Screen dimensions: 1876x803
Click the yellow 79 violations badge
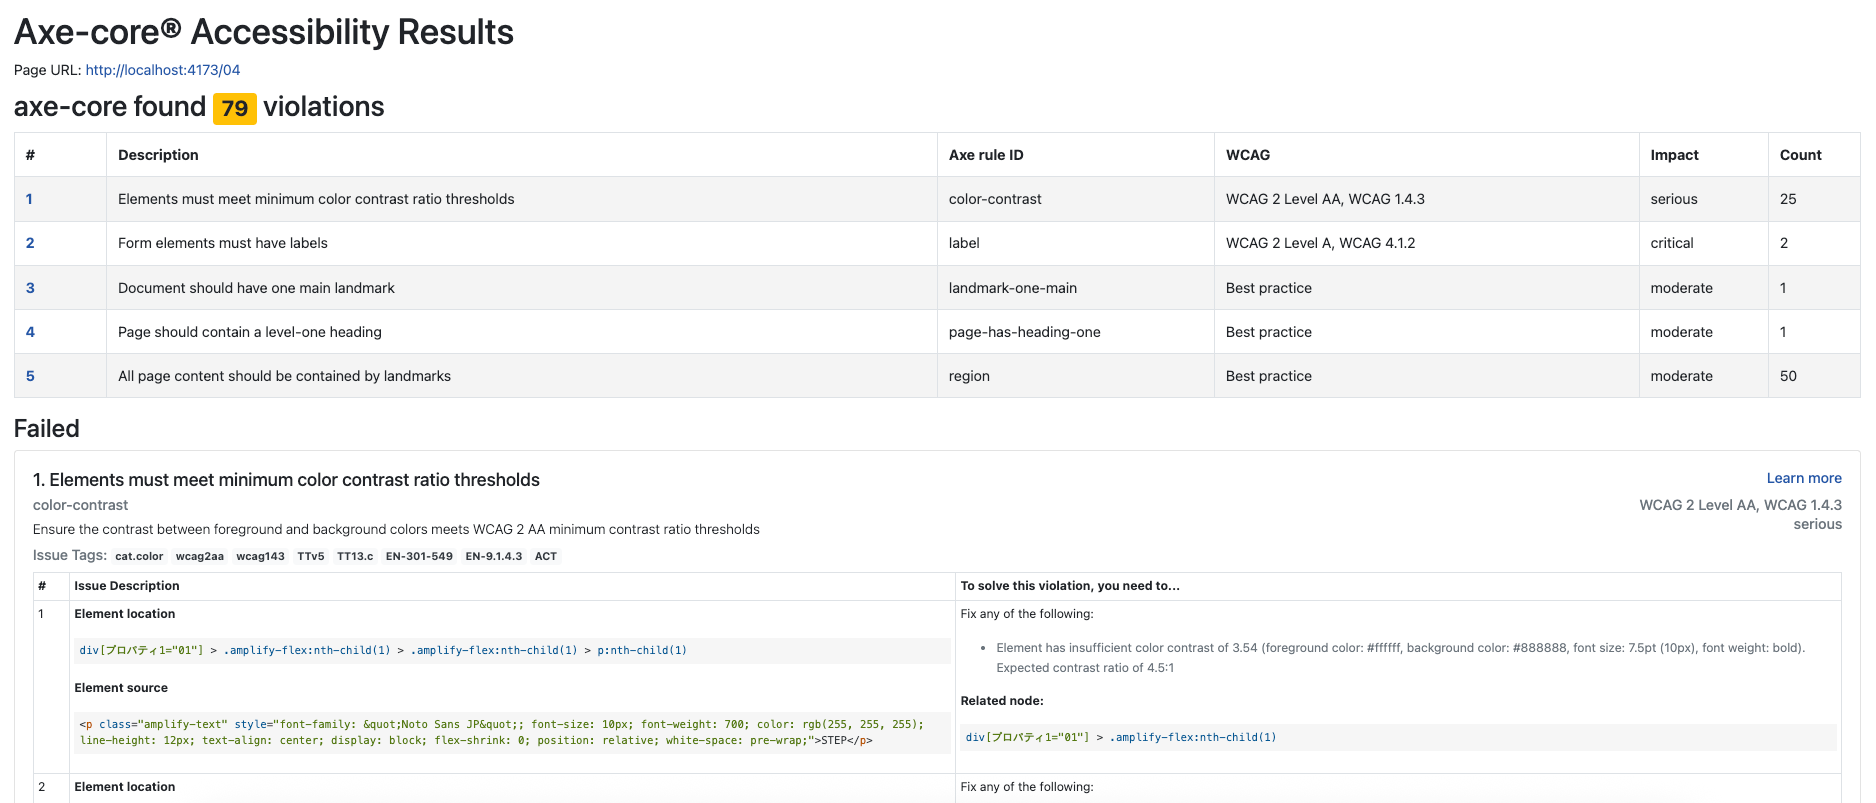tap(234, 108)
